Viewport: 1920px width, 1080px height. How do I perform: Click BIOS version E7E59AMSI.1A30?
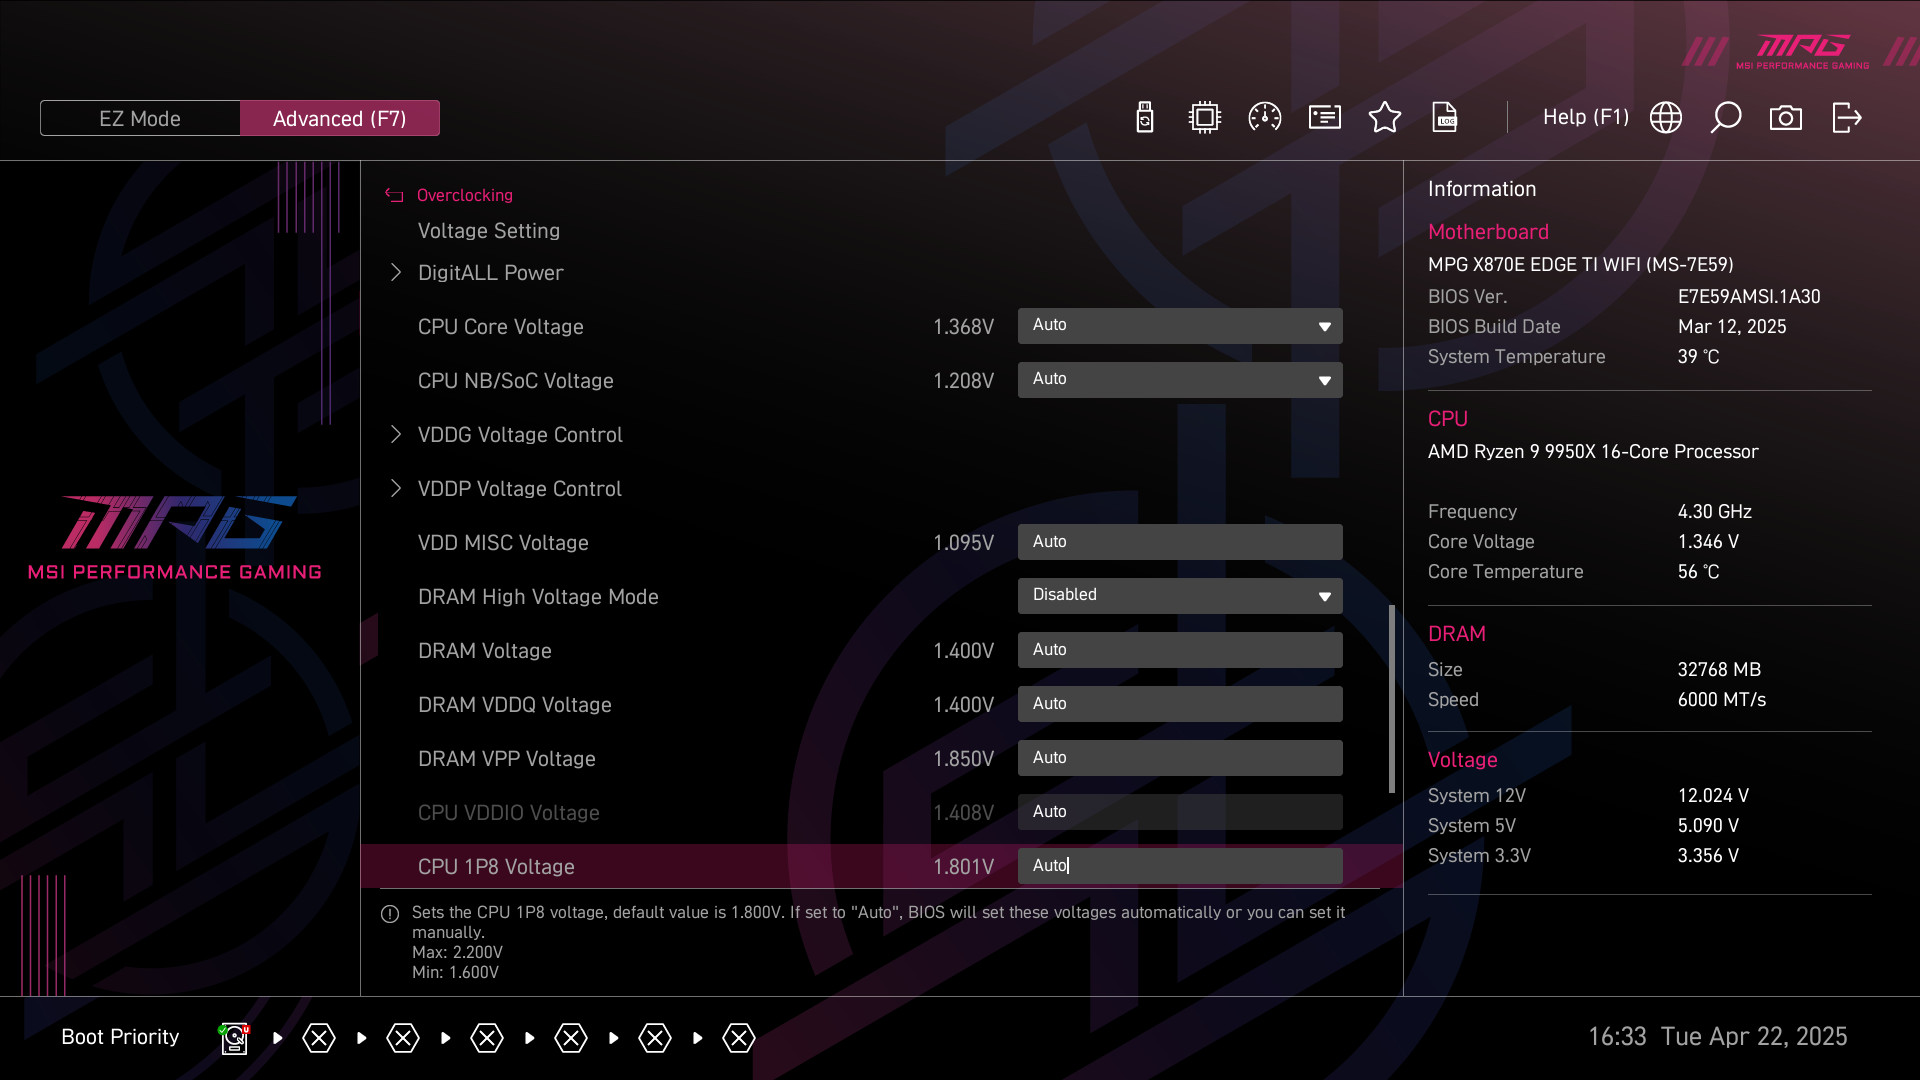pyautogui.click(x=1749, y=297)
